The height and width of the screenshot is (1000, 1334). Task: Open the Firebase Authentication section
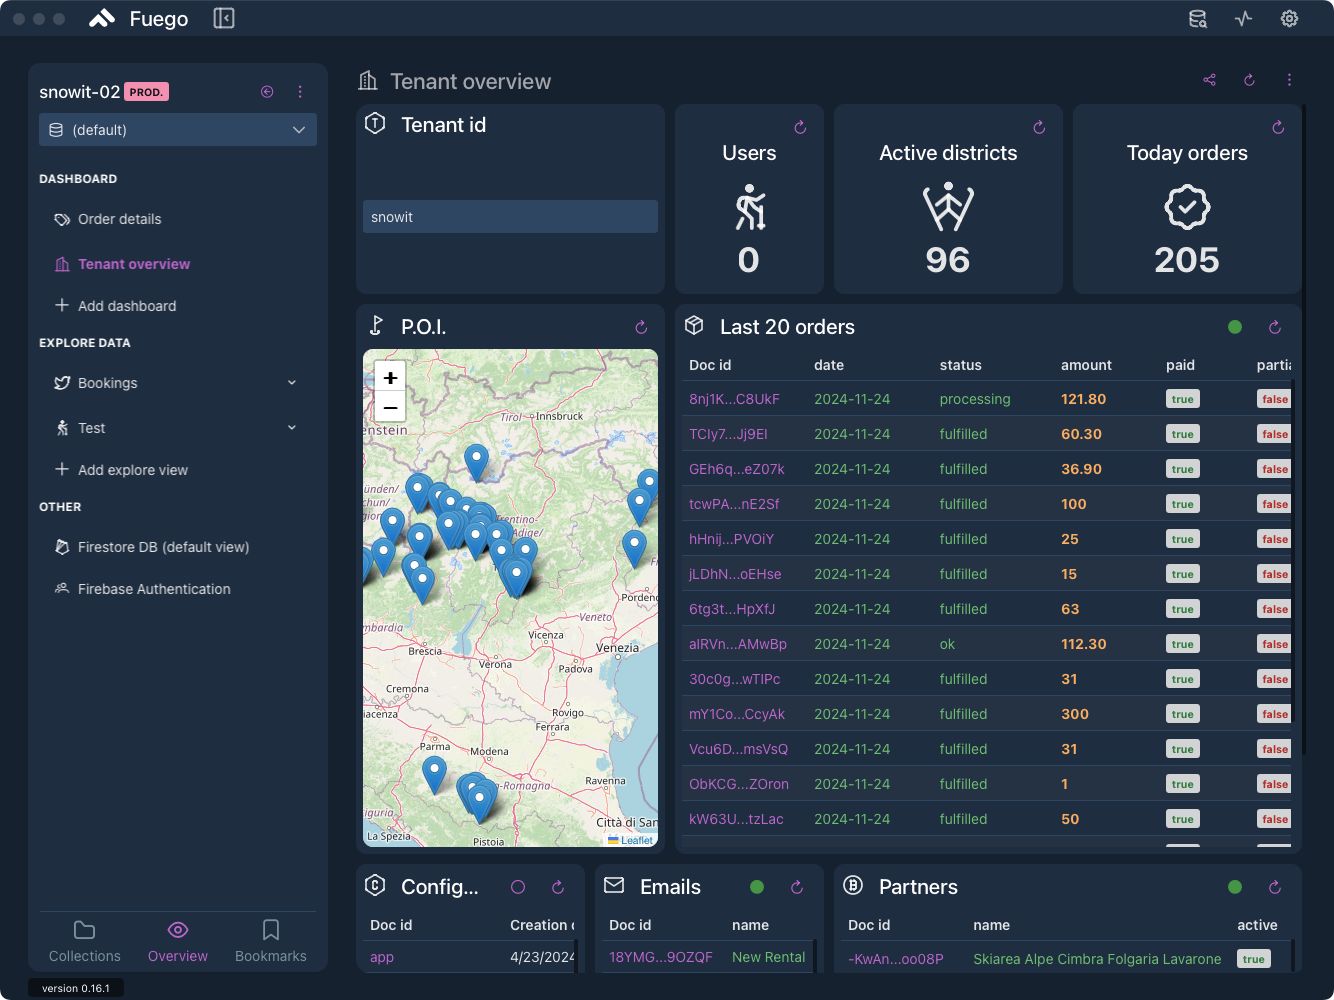click(x=154, y=589)
